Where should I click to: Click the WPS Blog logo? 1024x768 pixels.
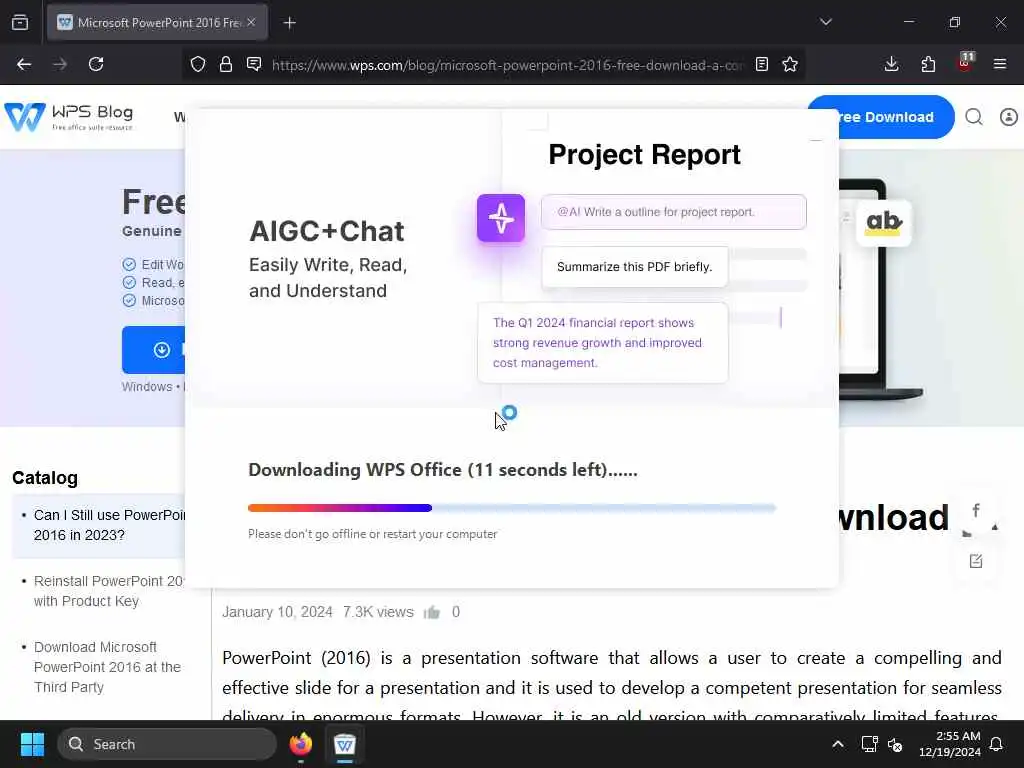coord(69,117)
